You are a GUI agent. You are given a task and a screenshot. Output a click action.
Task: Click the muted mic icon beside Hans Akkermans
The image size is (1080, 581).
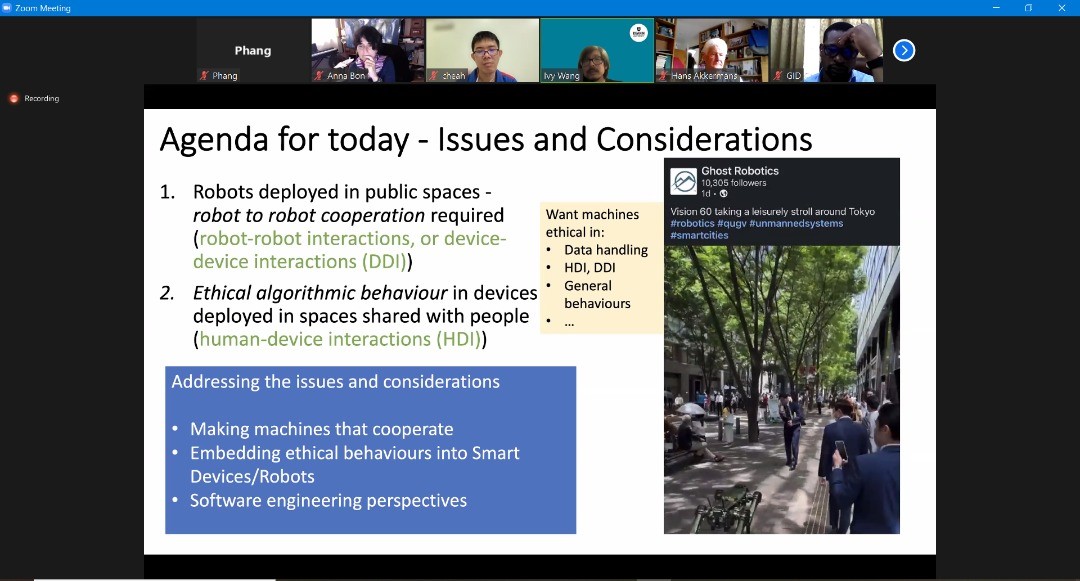coord(663,76)
